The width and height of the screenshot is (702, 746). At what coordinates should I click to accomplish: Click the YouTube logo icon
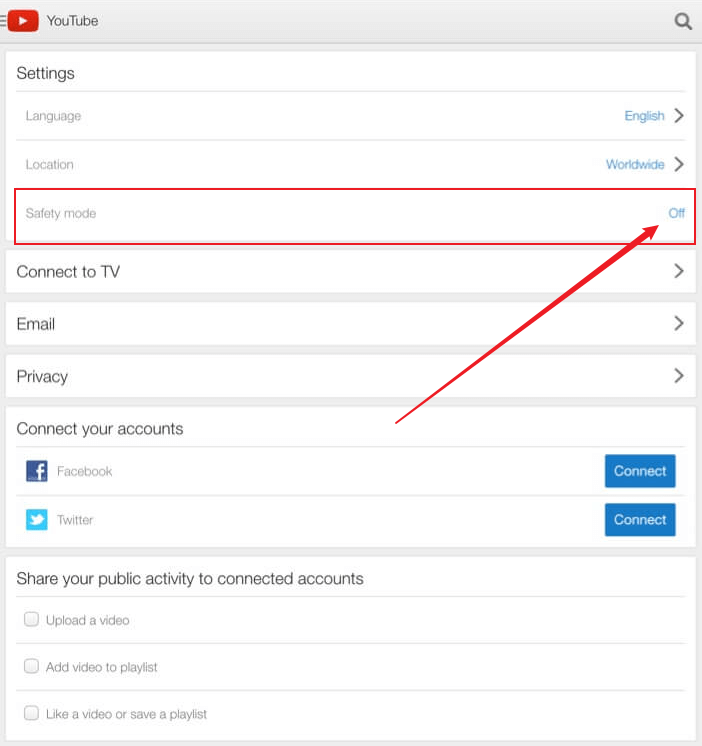[x=23, y=21]
